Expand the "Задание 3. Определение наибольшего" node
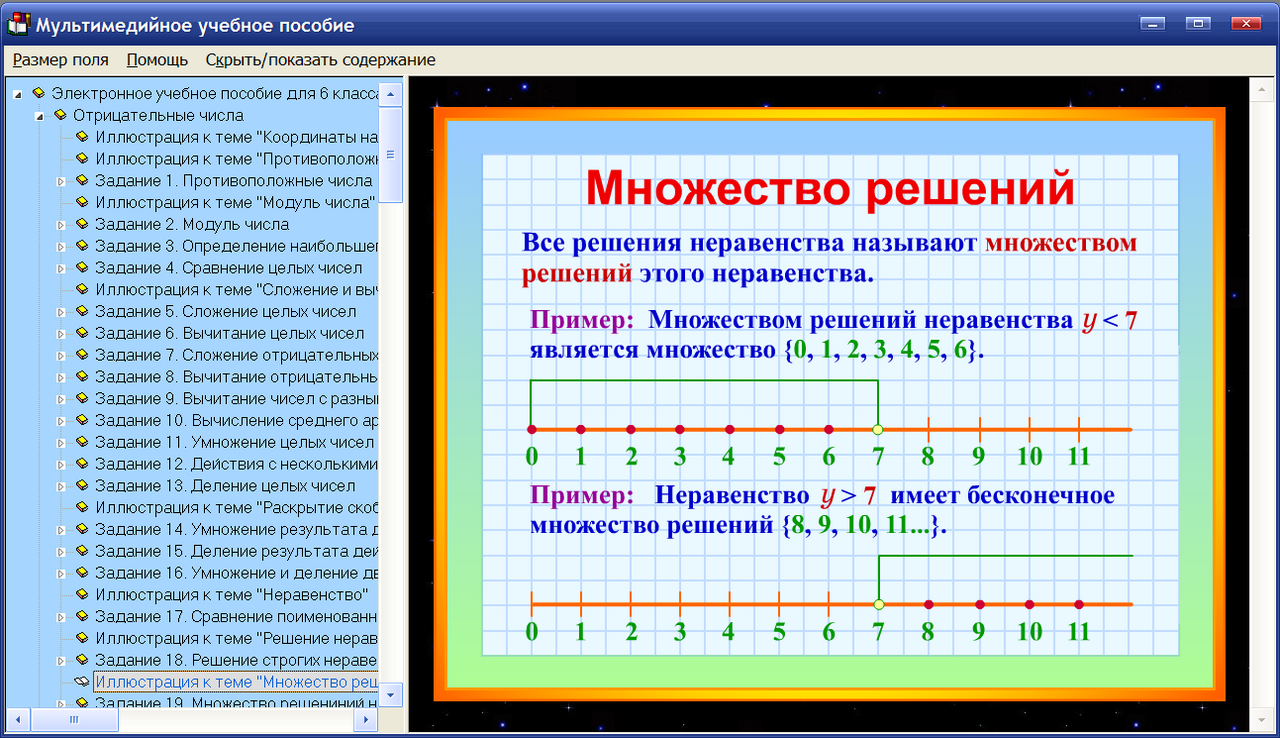This screenshot has height=738, width=1280. (62, 246)
